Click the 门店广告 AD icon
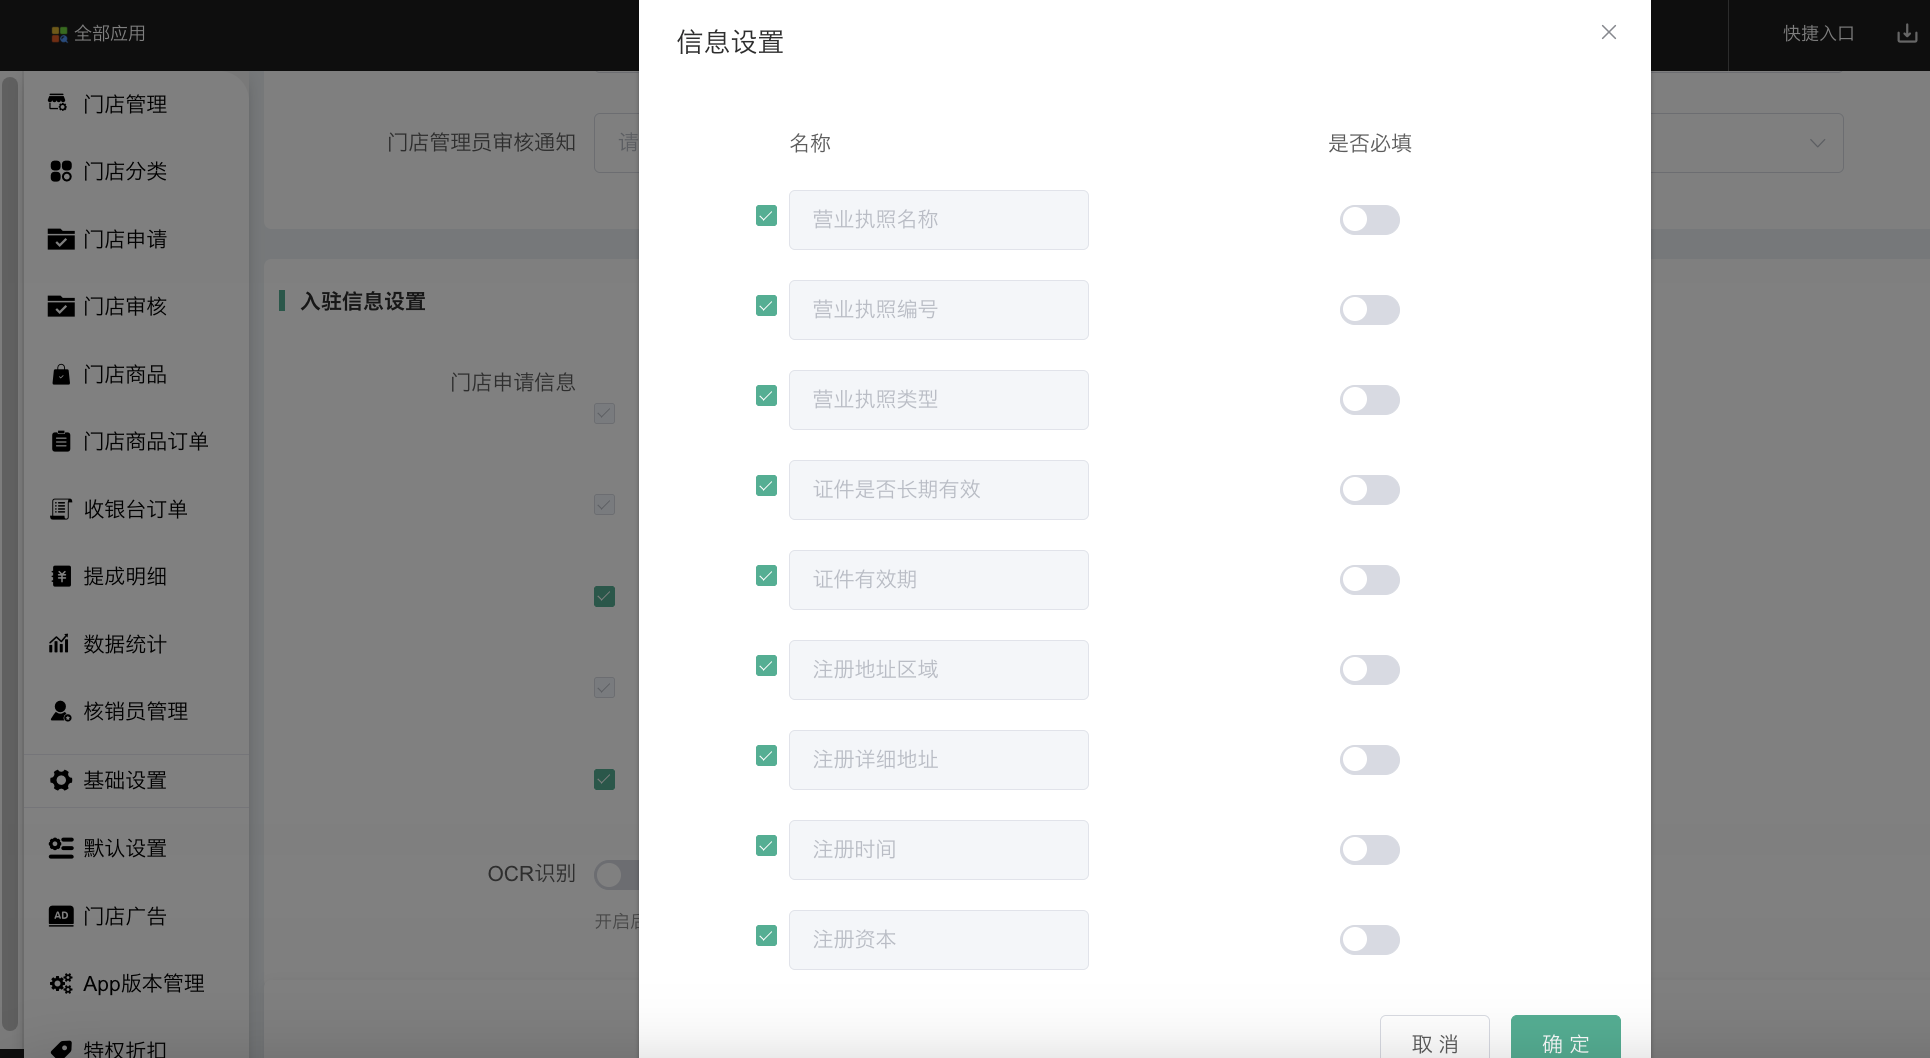 61,915
